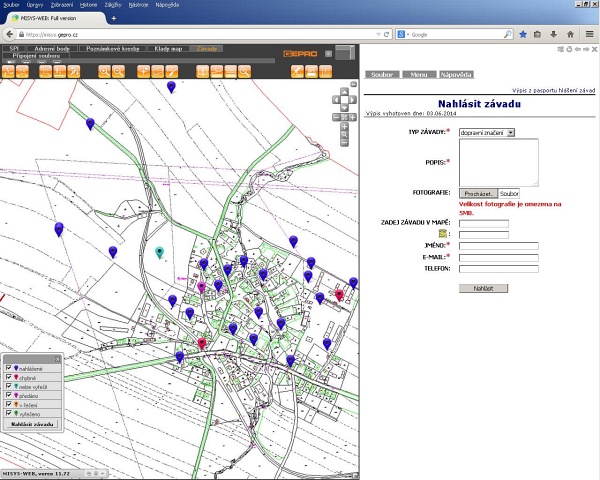600x480 pixels.
Task: Toggle the 'předáno' legend checkbox
Action: [9, 395]
